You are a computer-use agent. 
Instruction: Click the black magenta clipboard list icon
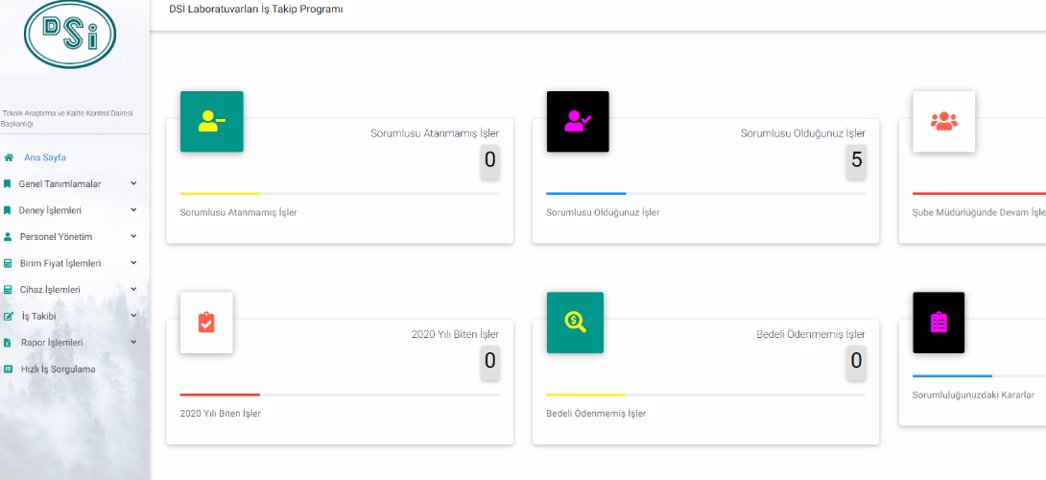click(x=938, y=322)
